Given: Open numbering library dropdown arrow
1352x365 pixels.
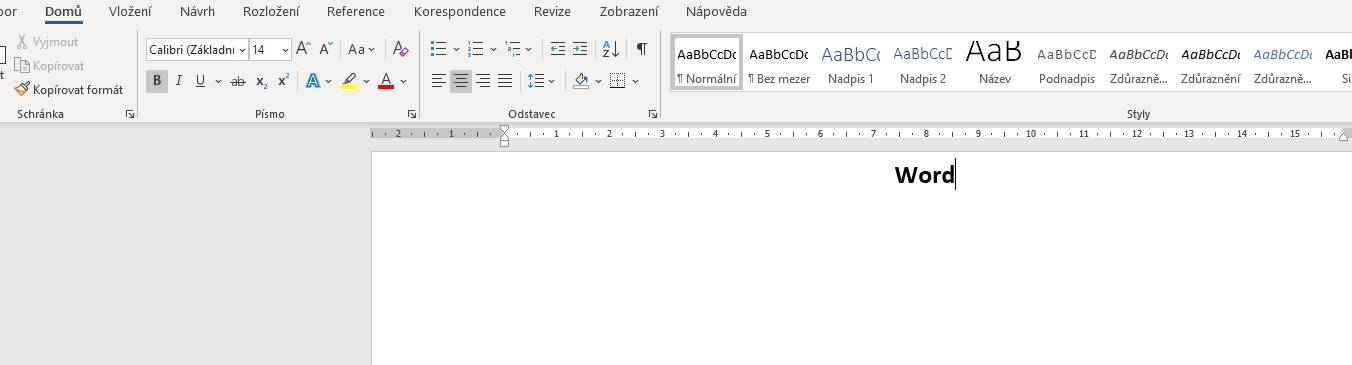Looking at the screenshot, I should (493, 49).
